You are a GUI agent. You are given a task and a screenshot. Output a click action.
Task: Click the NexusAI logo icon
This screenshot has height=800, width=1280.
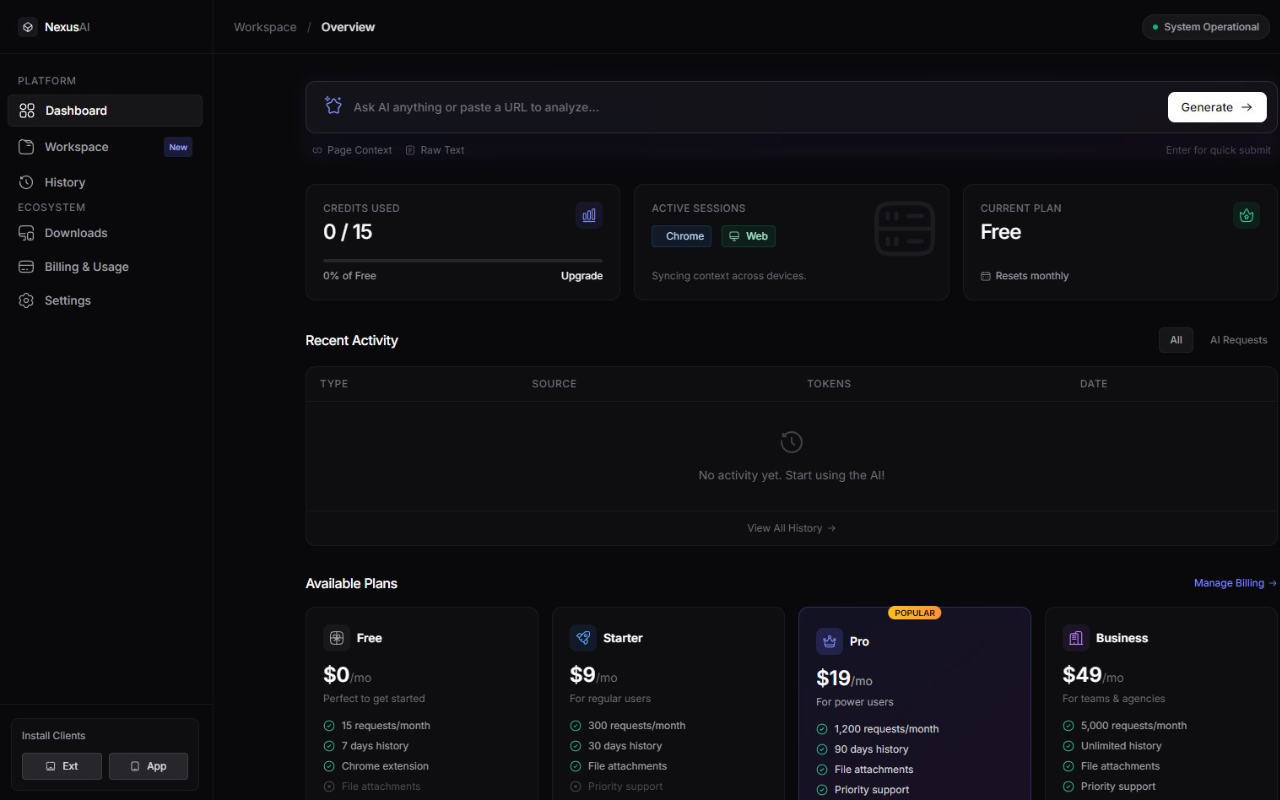(x=27, y=27)
